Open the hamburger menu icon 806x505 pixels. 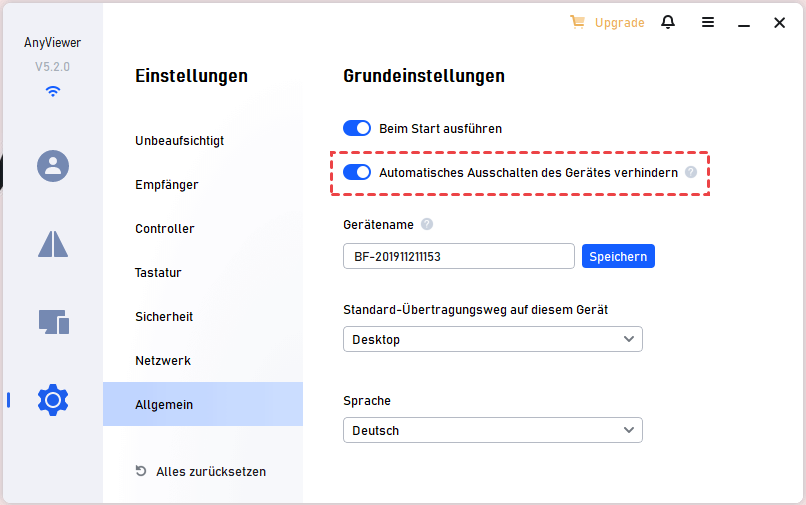pos(708,22)
